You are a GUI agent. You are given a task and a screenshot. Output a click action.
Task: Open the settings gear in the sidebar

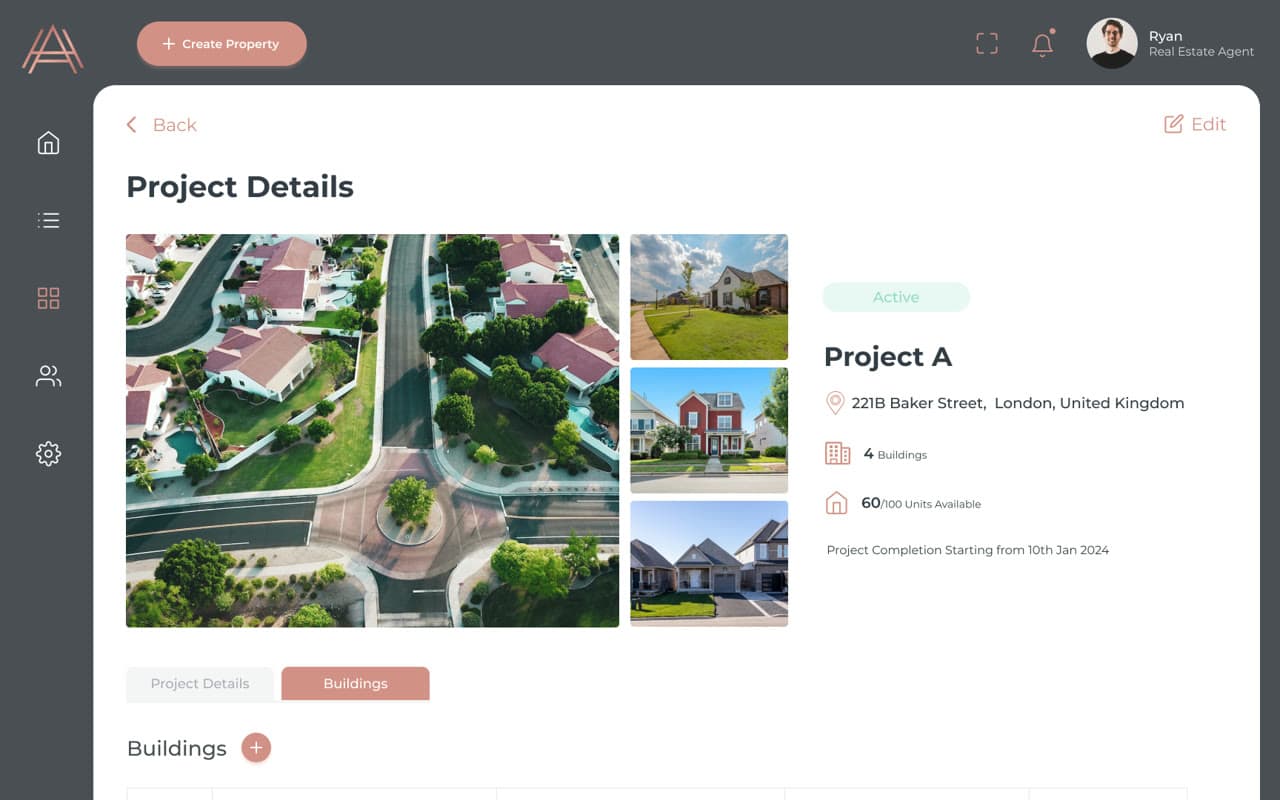tap(48, 454)
